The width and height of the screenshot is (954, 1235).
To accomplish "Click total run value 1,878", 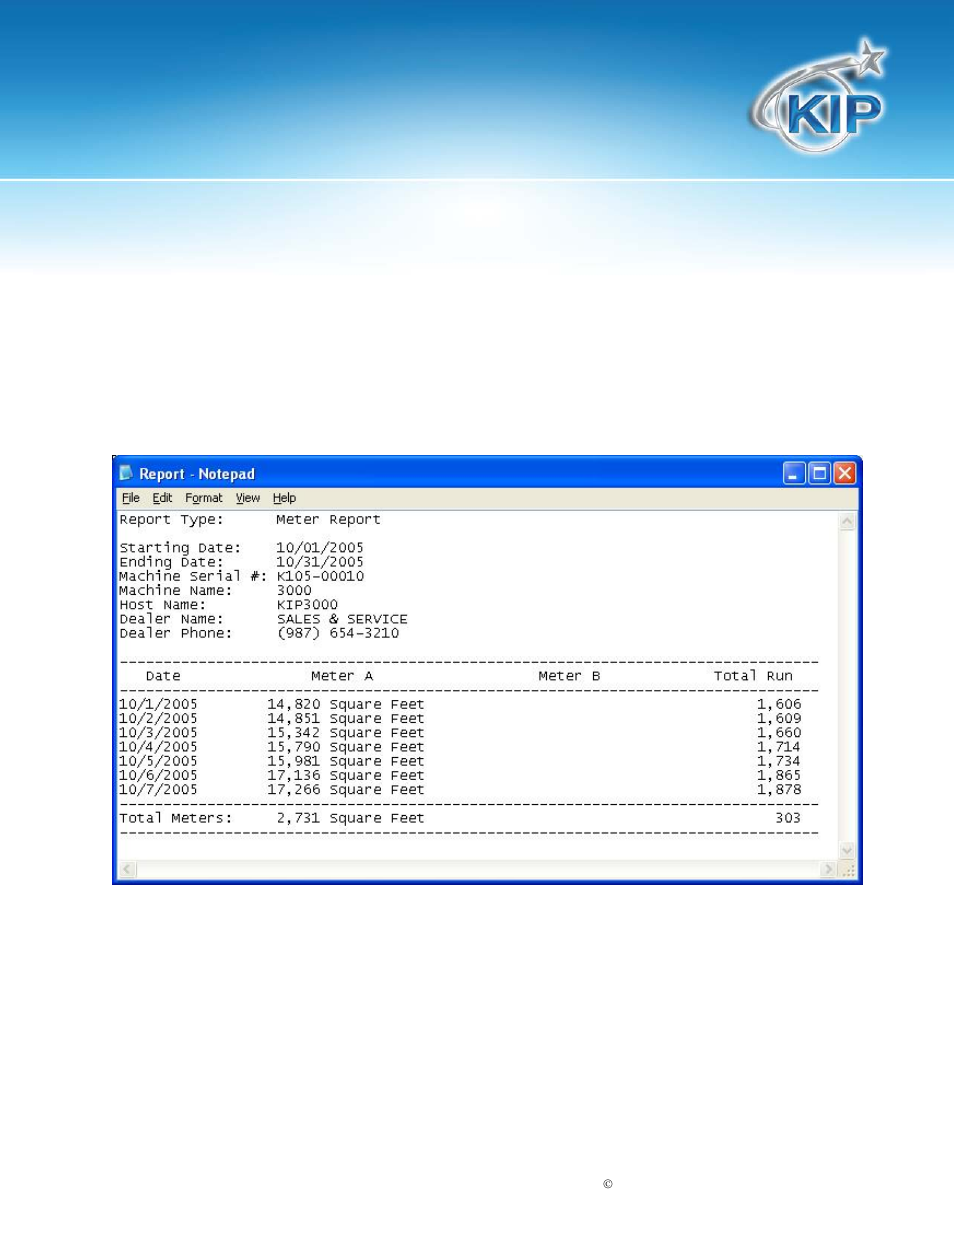I will (x=779, y=789).
